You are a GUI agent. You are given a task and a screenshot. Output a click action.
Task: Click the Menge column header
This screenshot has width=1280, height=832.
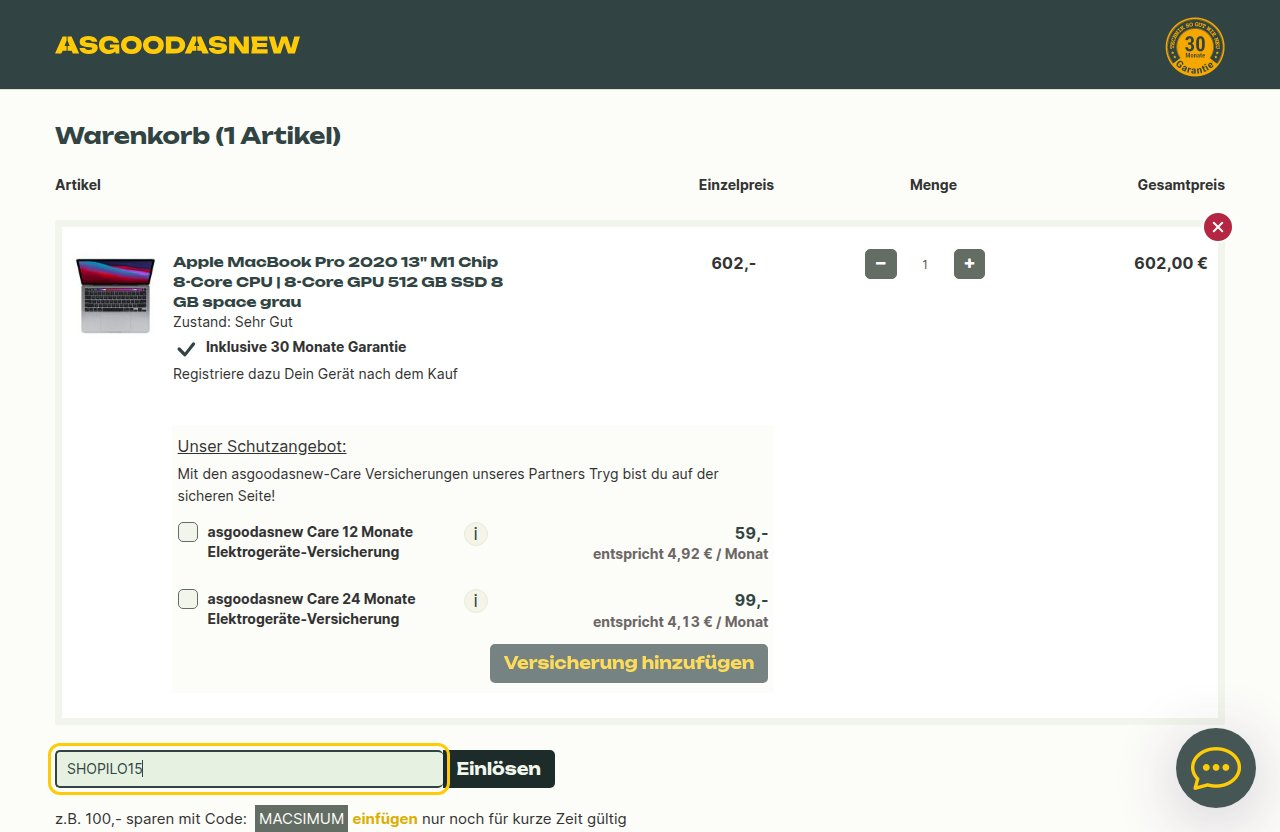click(x=933, y=185)
